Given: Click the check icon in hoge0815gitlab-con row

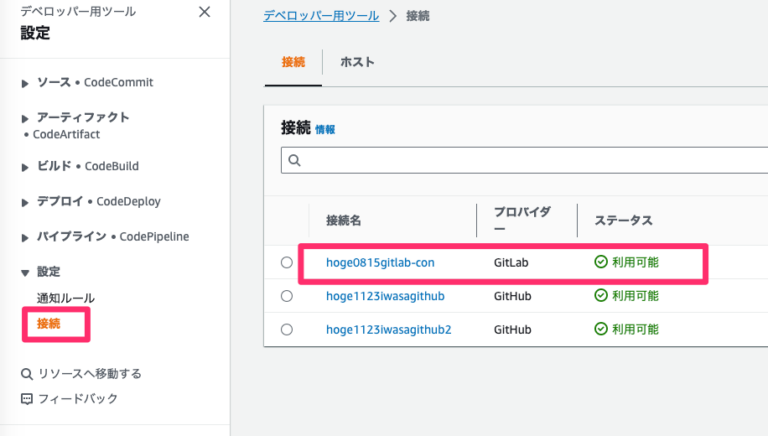Looking at the screenshot, I should coord(601,262).
